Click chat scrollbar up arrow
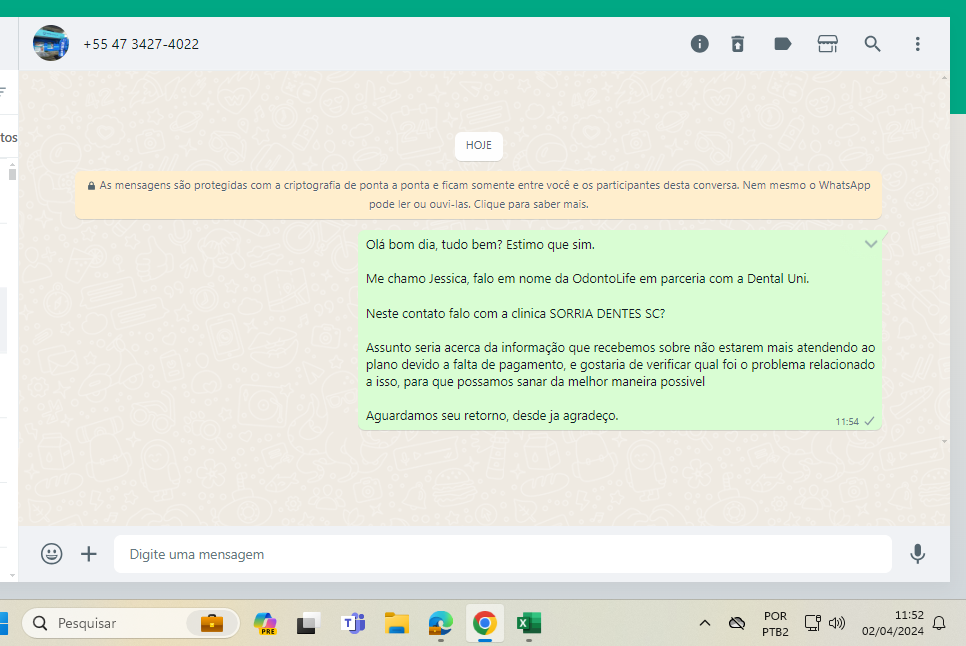The height and width of the screenshot is (646, 966). point(944,78)
